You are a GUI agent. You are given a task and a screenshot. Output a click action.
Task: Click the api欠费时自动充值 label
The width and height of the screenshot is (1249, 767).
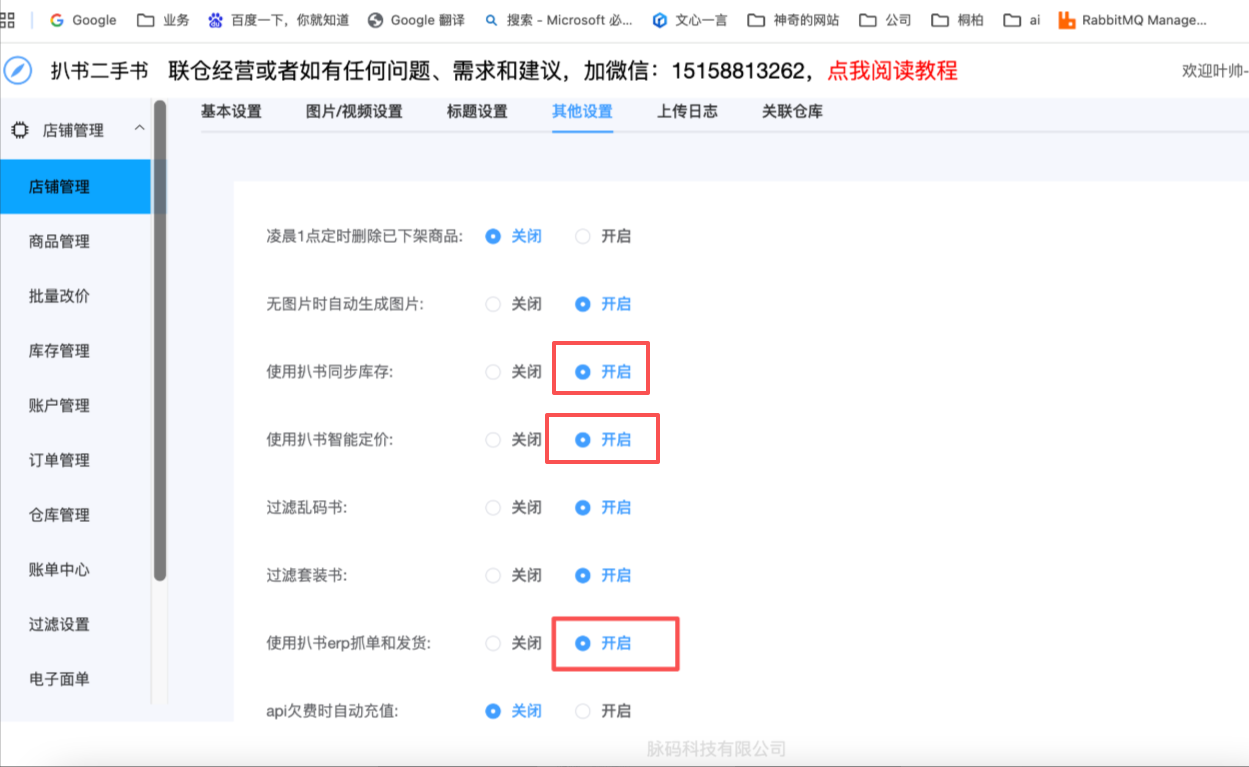pyautogui.click(x=332, y=711)
